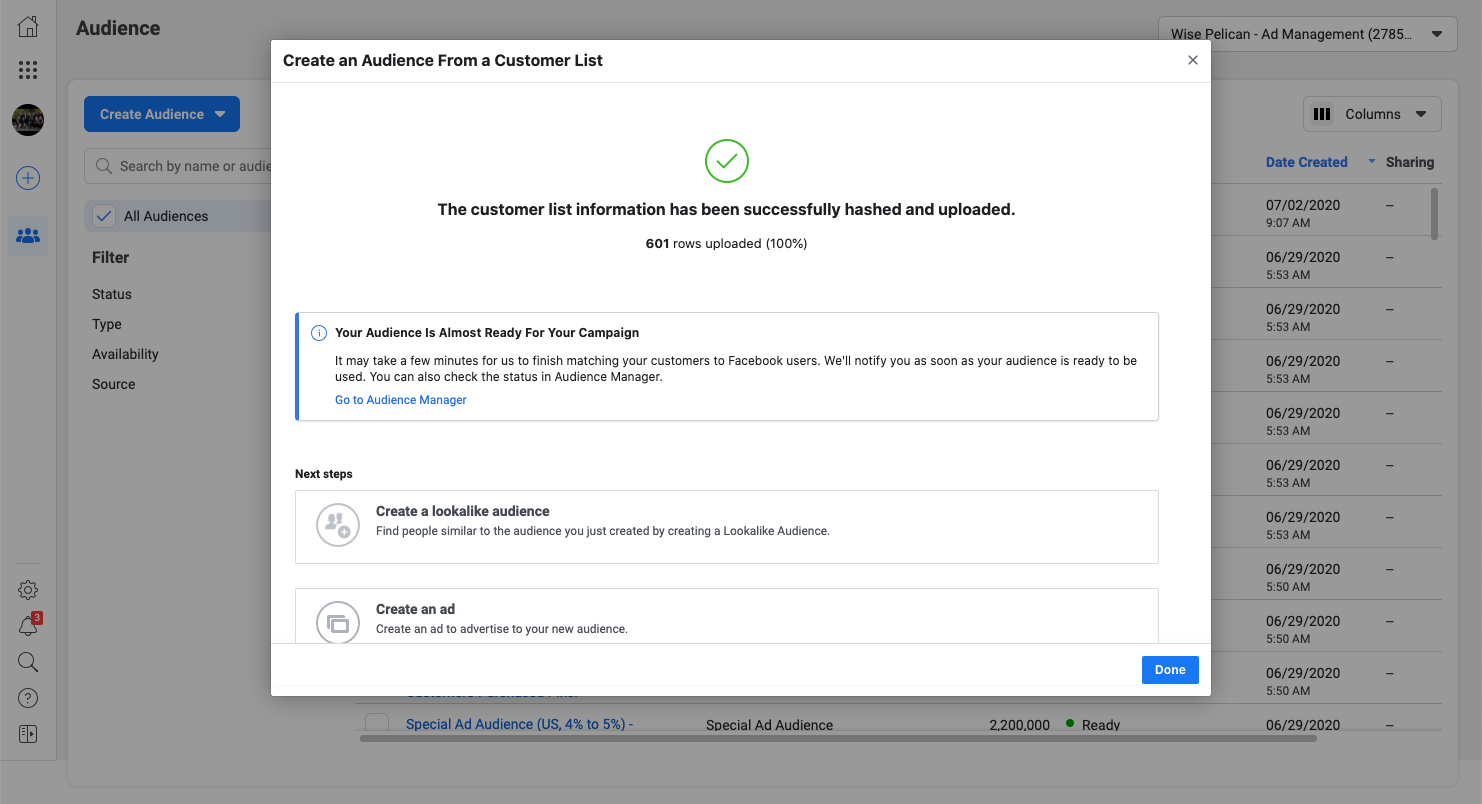Screen dimensions: 1482x804
Task: Click the 07/02/2020 date cell
Action: coord(1303,213)
